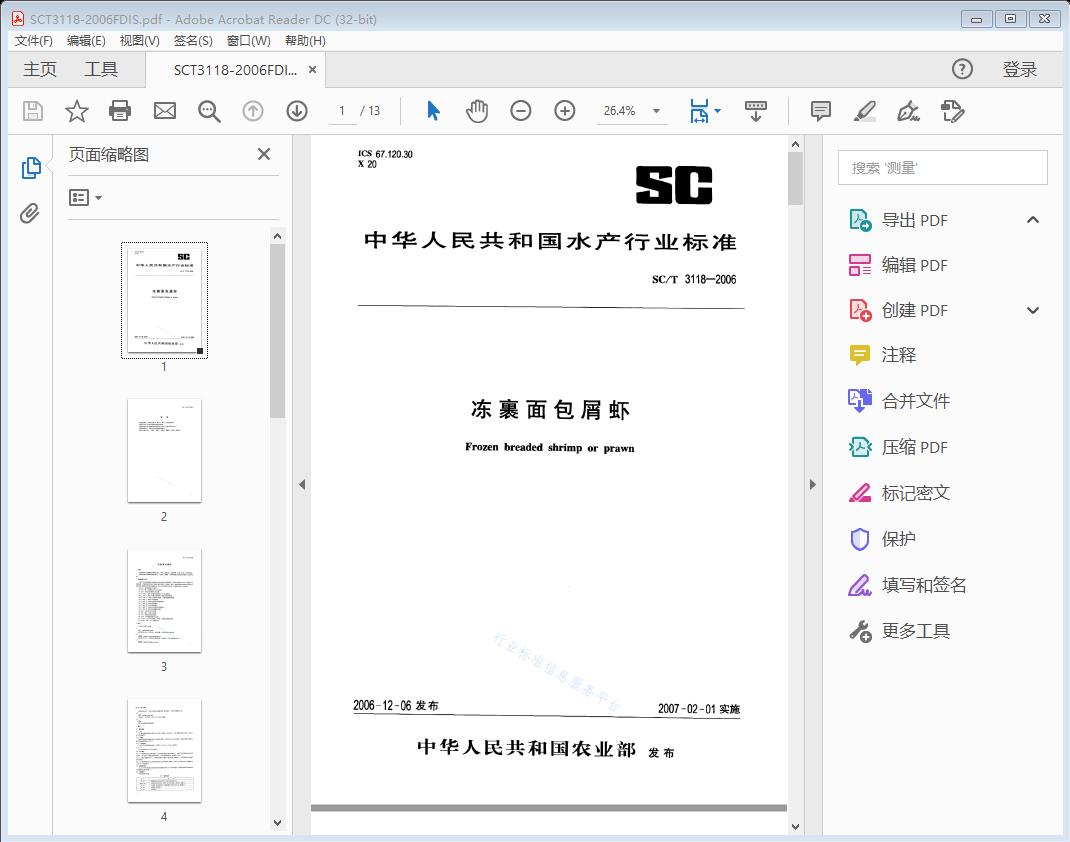Open the 视图(V) menu

[x=139, y=41]
